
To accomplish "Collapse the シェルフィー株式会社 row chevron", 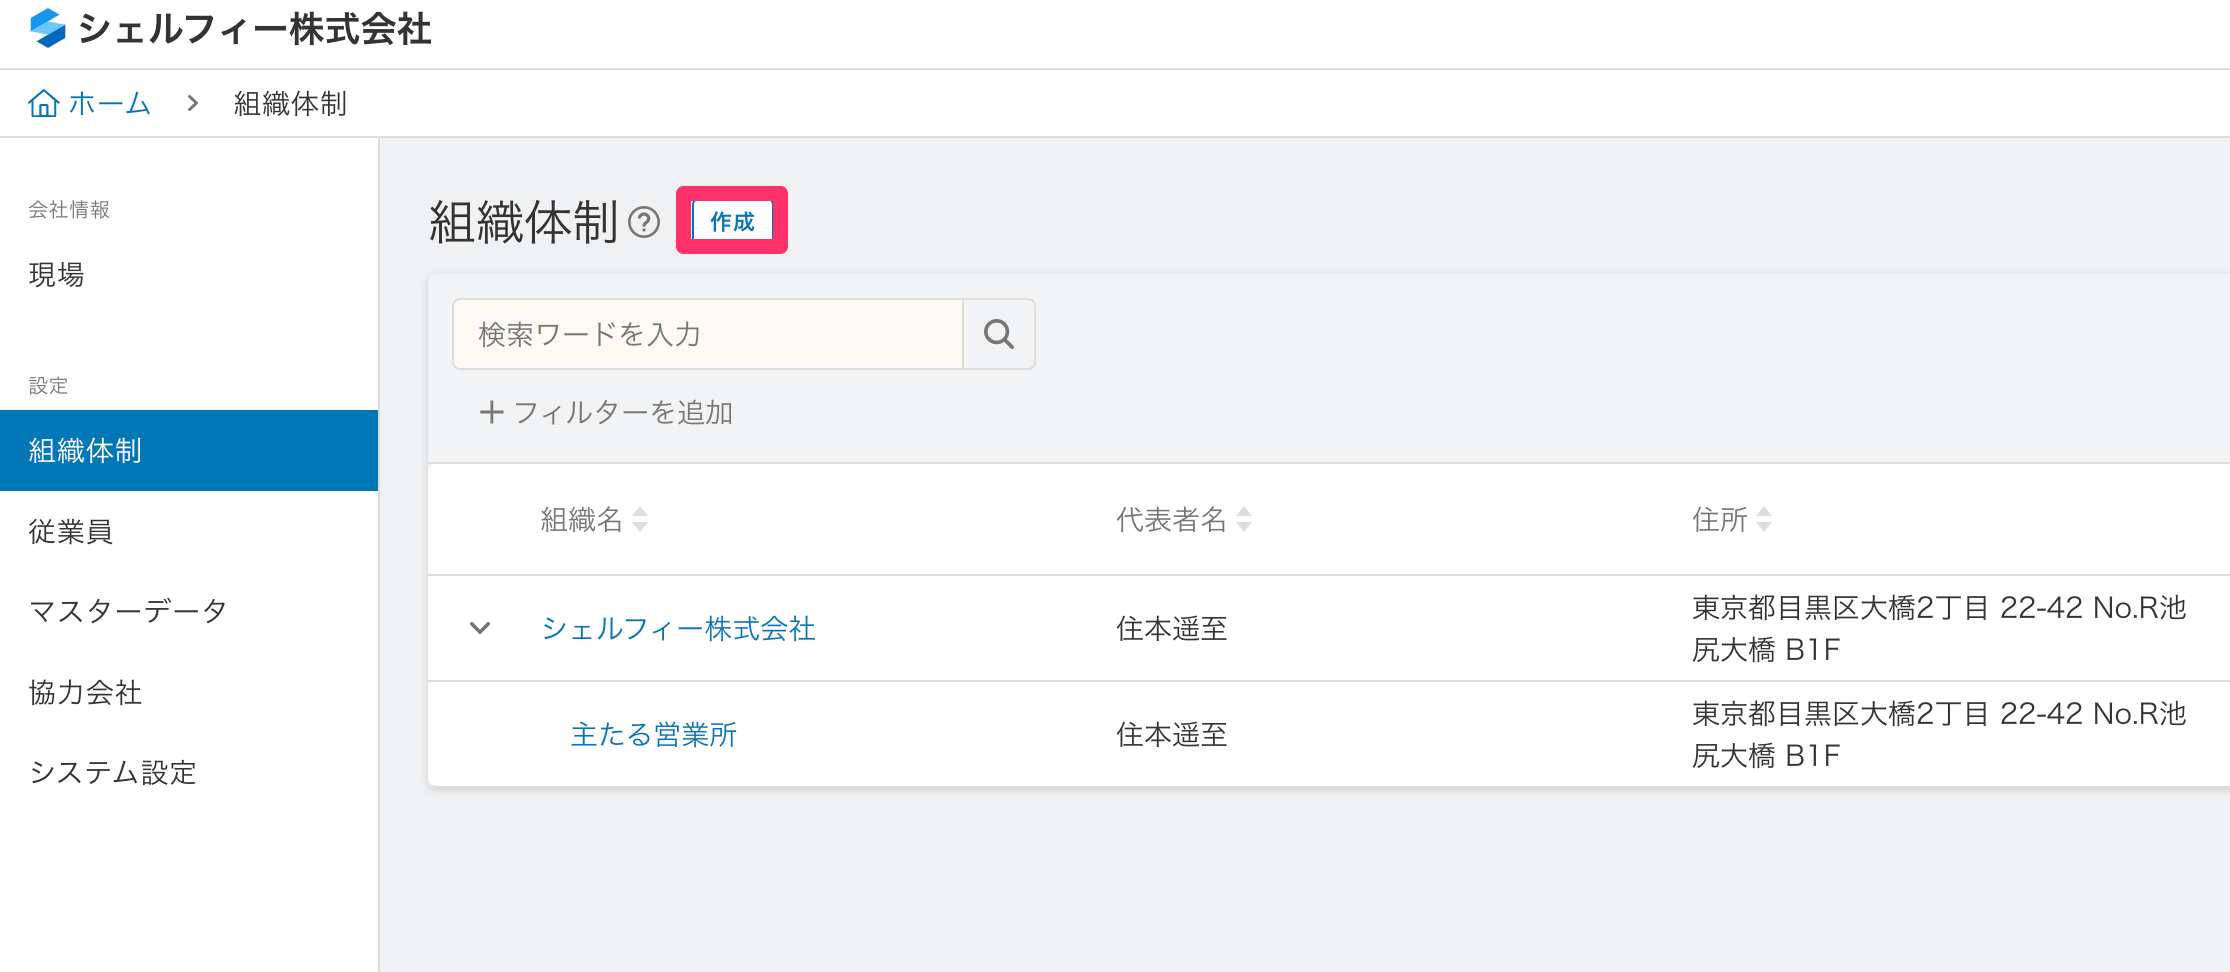I will [x=480, y=628].
